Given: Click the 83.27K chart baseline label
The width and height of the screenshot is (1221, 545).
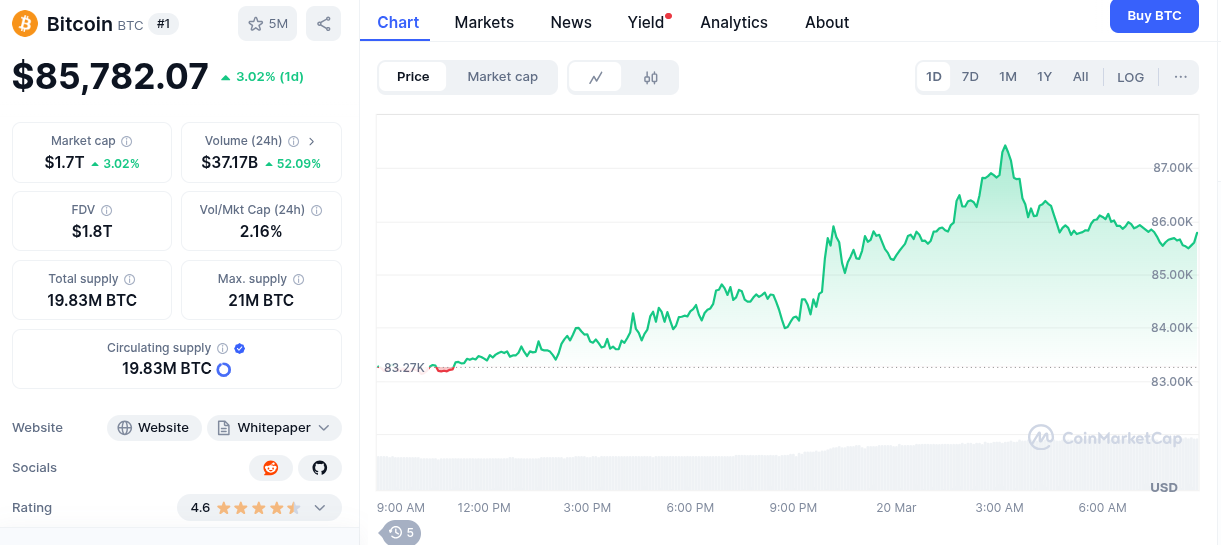Looking at the screenshot, I should (x=404, y=367).
